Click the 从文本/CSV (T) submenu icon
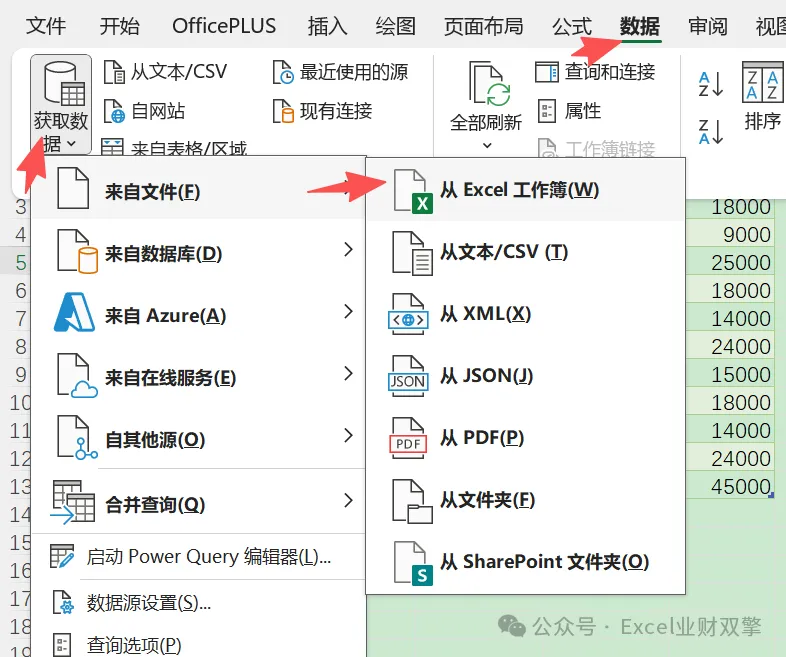 tap(412, 253)
